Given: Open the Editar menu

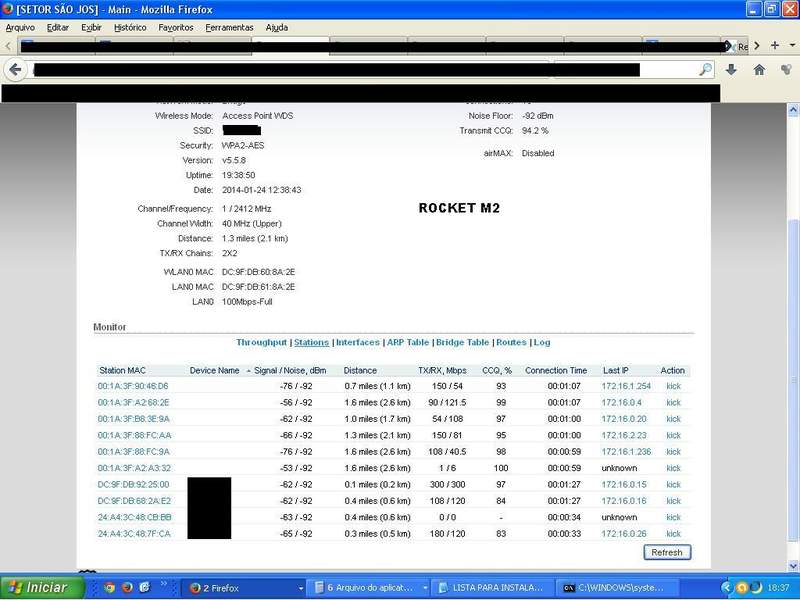Looking at the screenshot, I should [58, 28].
